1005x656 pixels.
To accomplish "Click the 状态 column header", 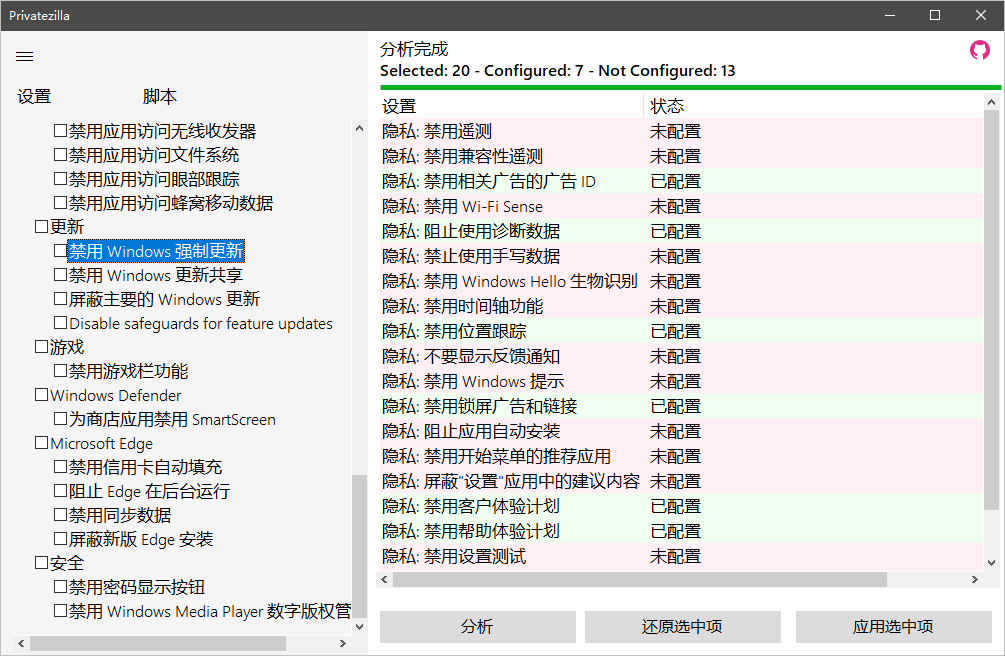I will 813,106.
